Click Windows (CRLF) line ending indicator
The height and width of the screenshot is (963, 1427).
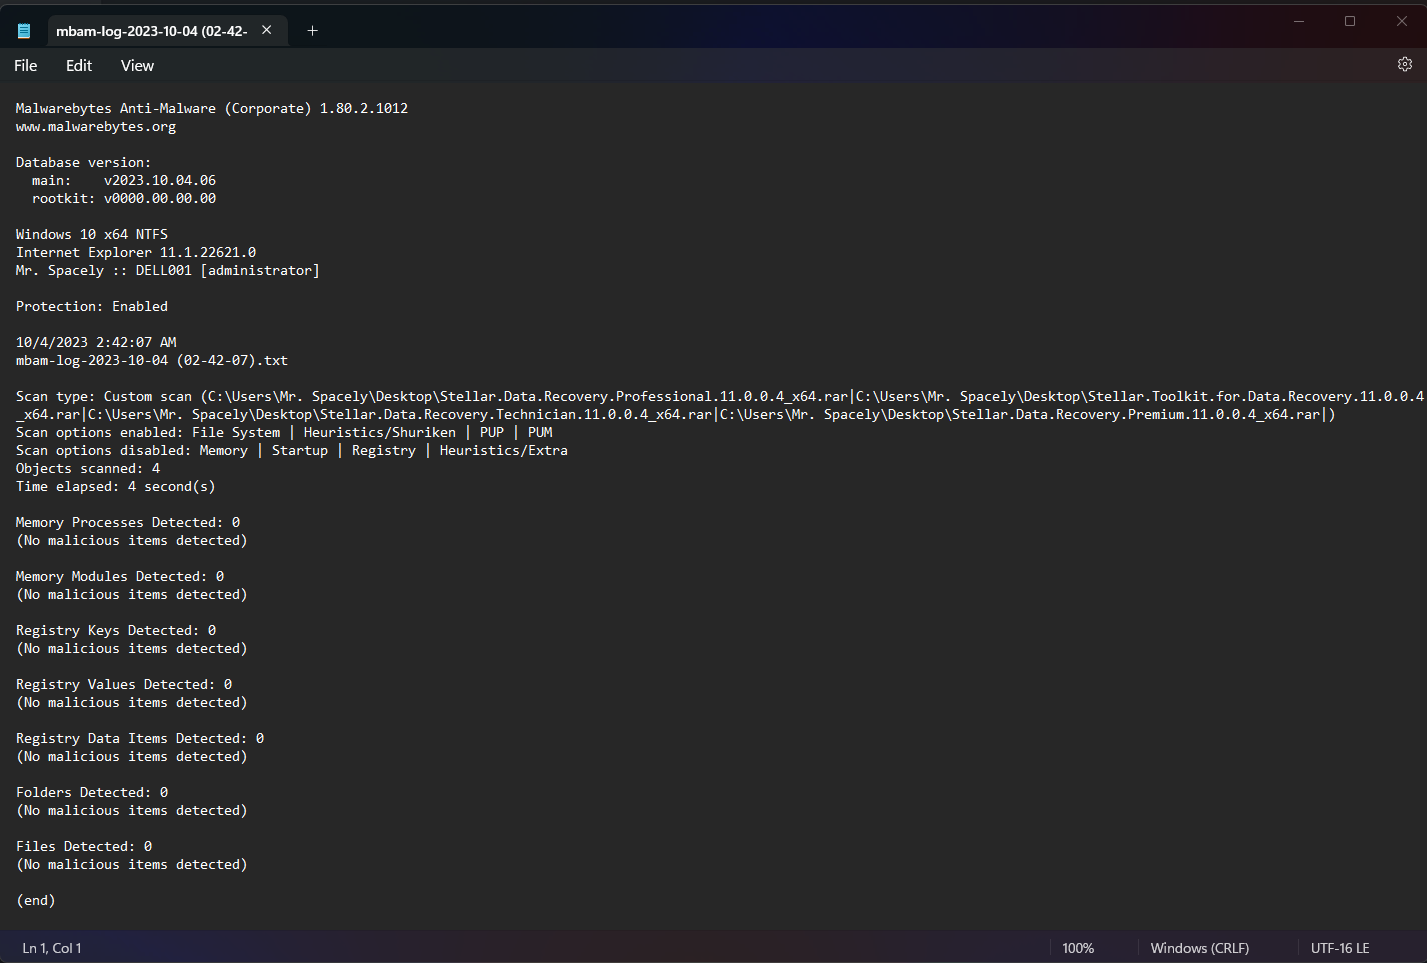click(1199, 948)
